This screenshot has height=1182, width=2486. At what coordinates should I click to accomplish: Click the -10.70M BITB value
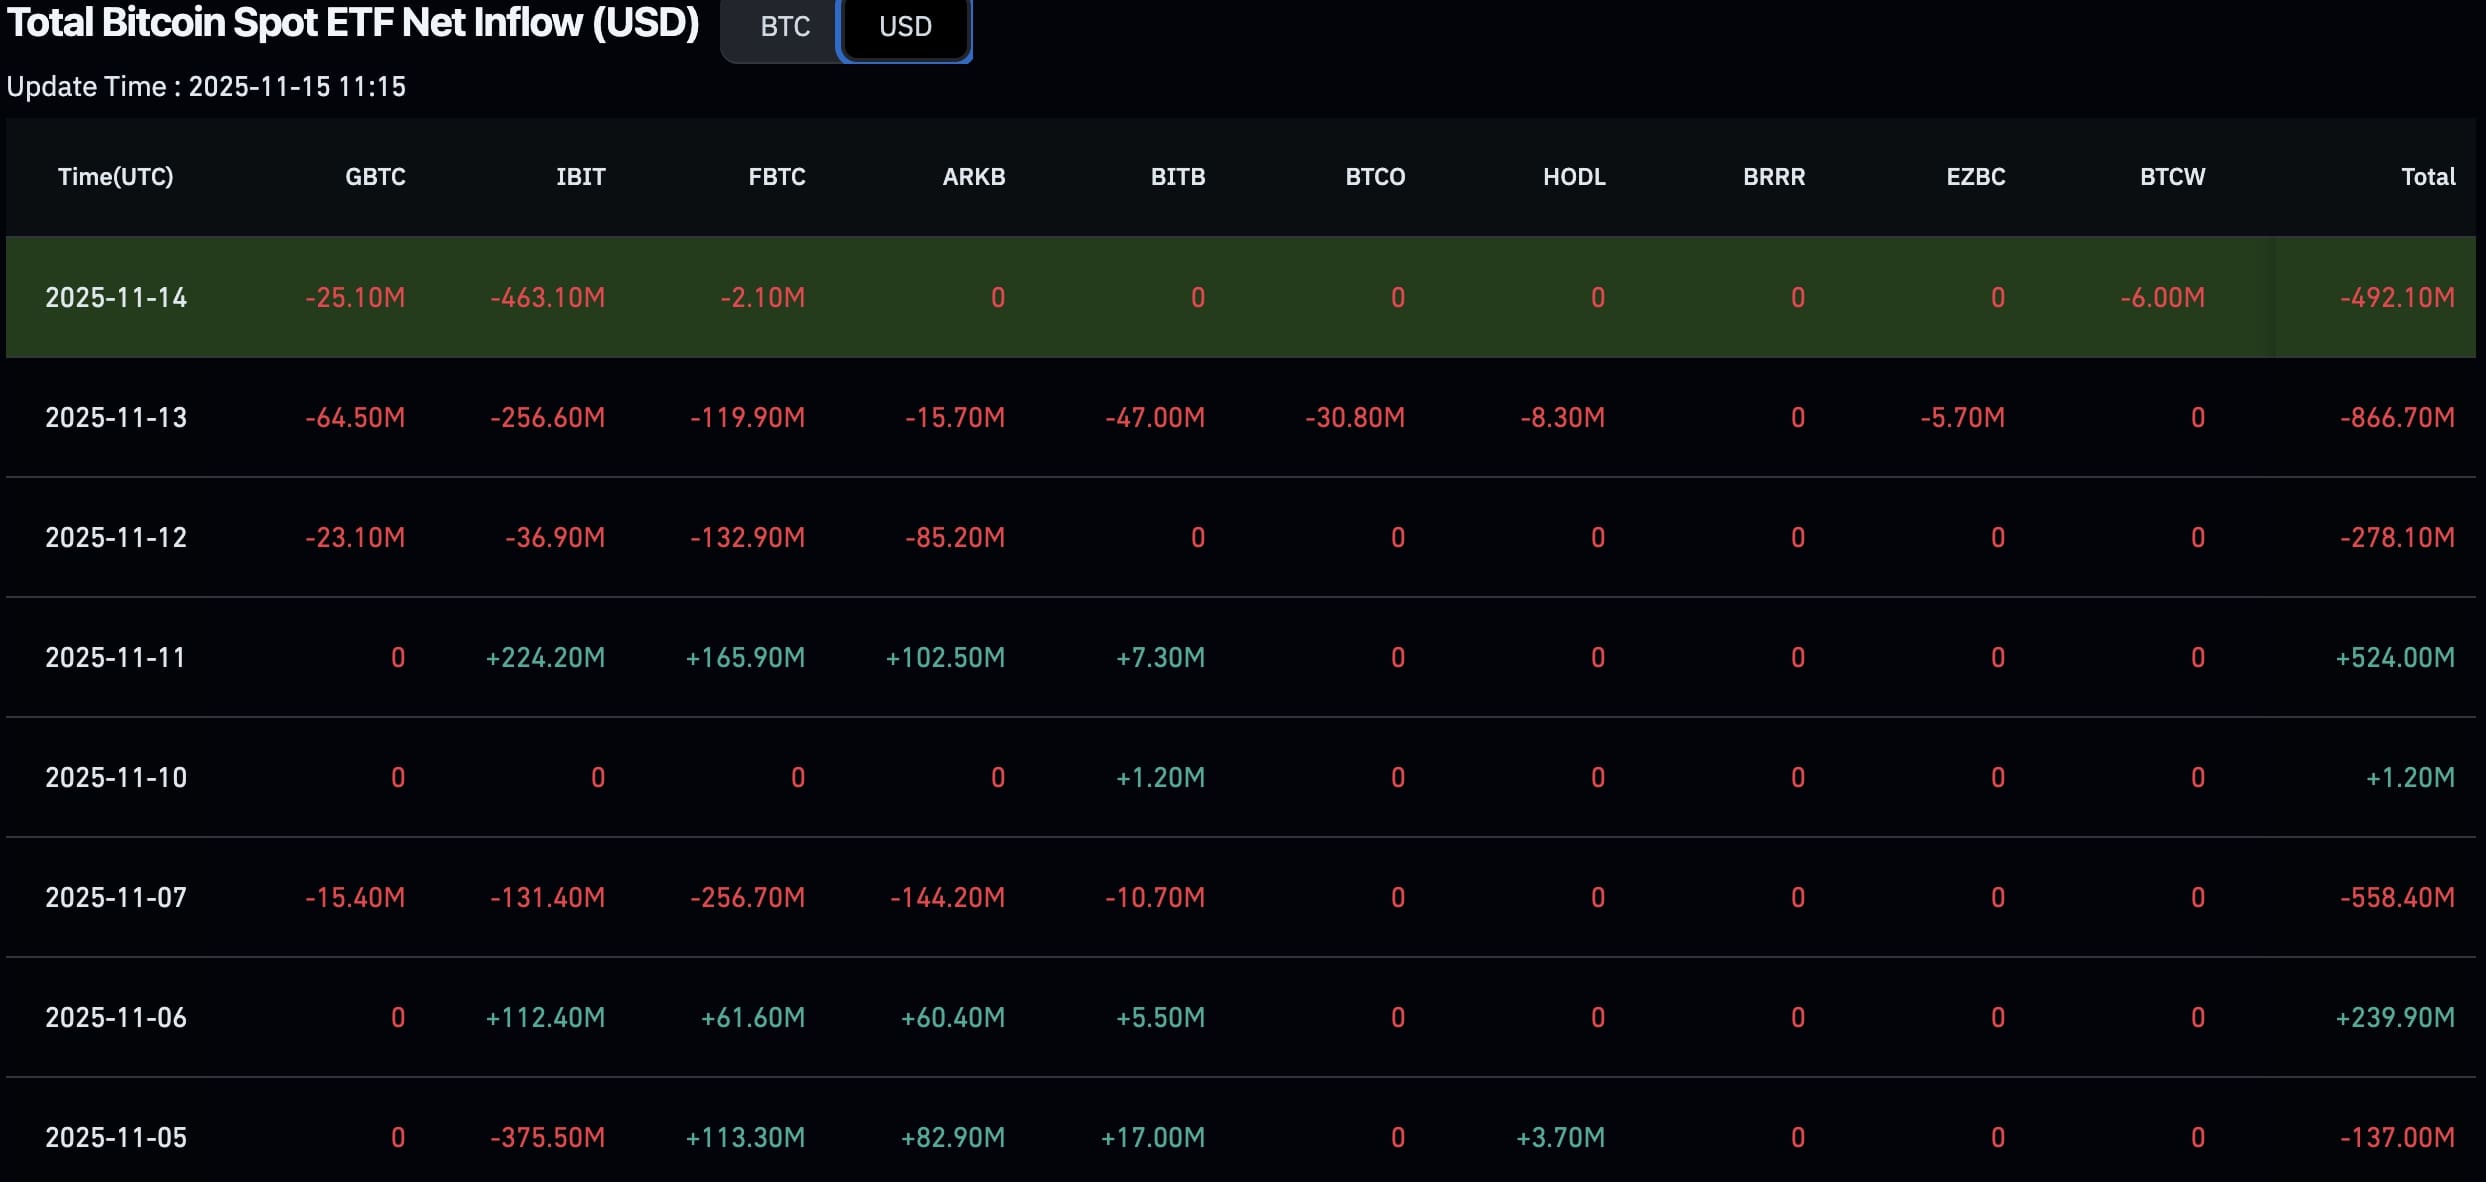tap(1155, 898)
